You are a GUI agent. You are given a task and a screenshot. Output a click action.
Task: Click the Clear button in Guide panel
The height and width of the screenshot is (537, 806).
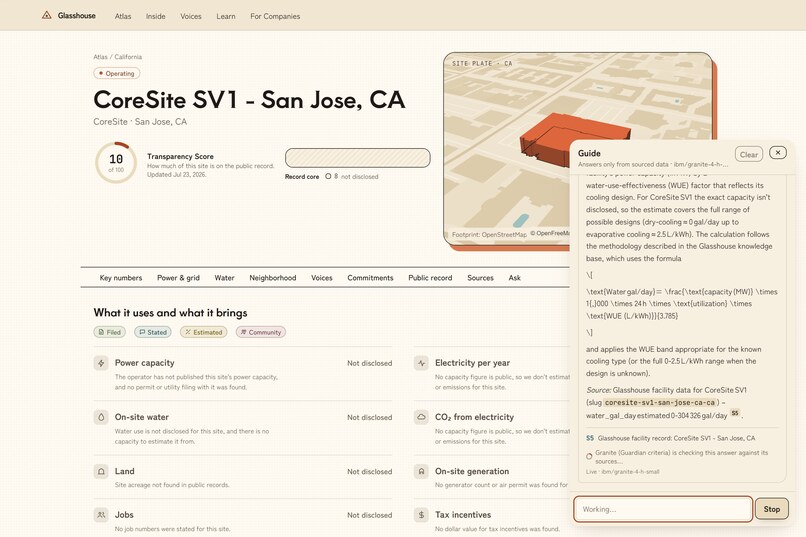[x=749, y=154]
